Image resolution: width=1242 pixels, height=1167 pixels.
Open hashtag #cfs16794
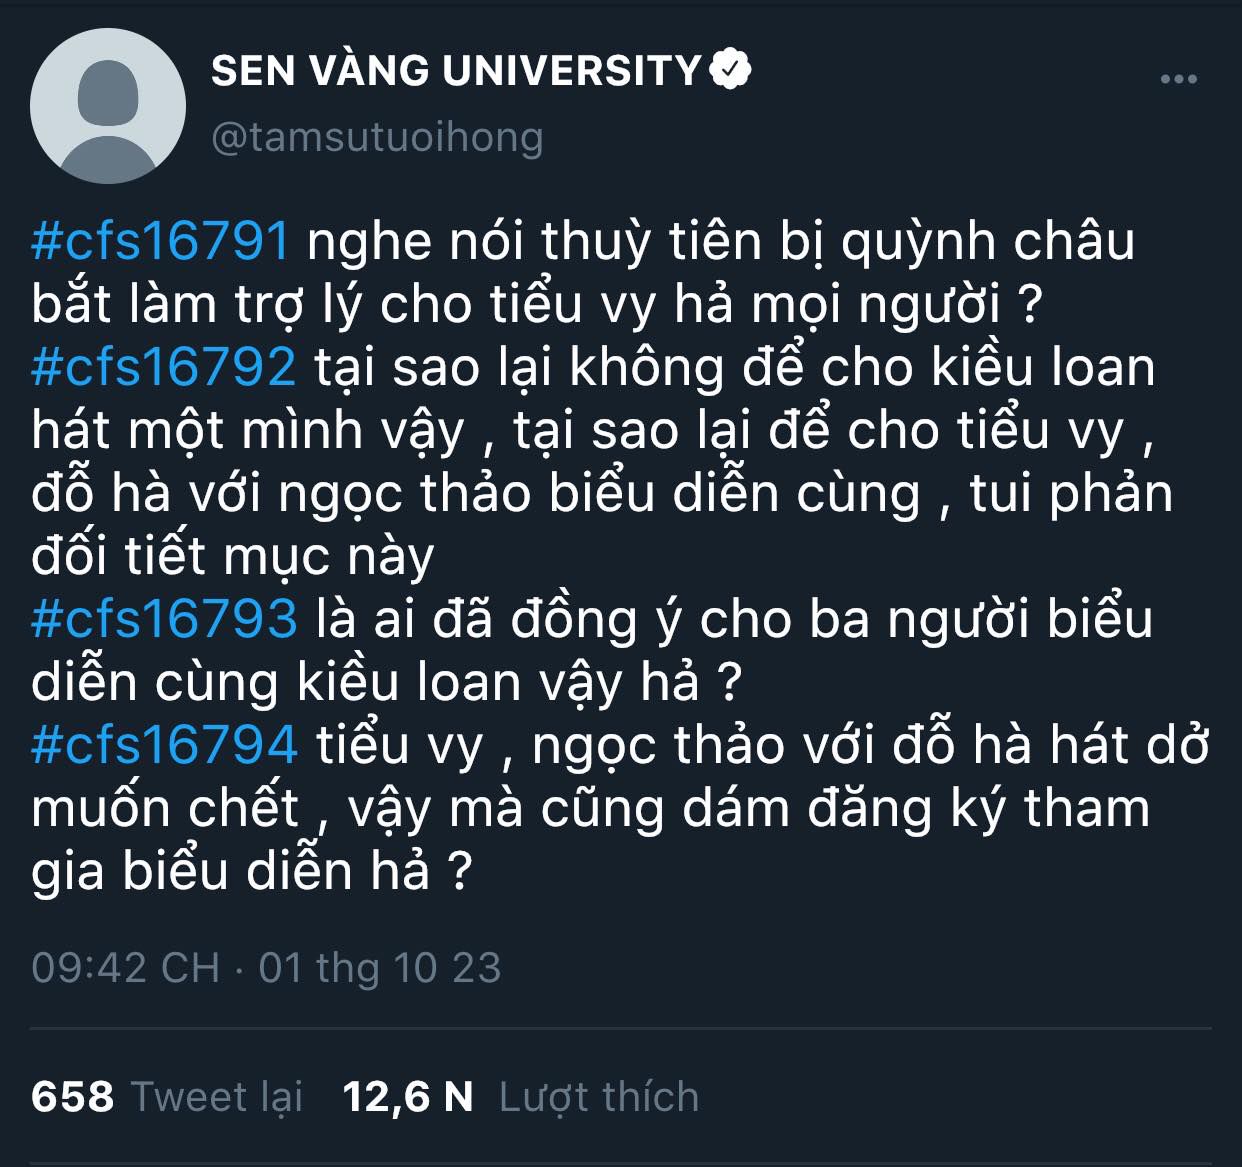(164, 744)
